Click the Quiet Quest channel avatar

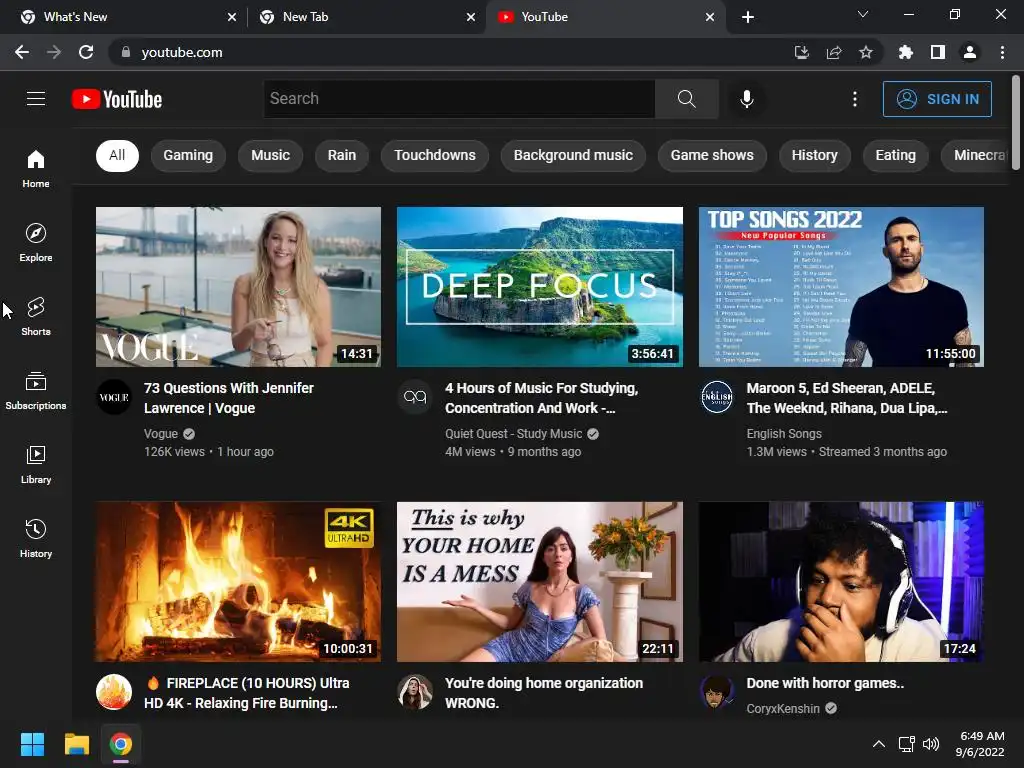pos(415,397)
